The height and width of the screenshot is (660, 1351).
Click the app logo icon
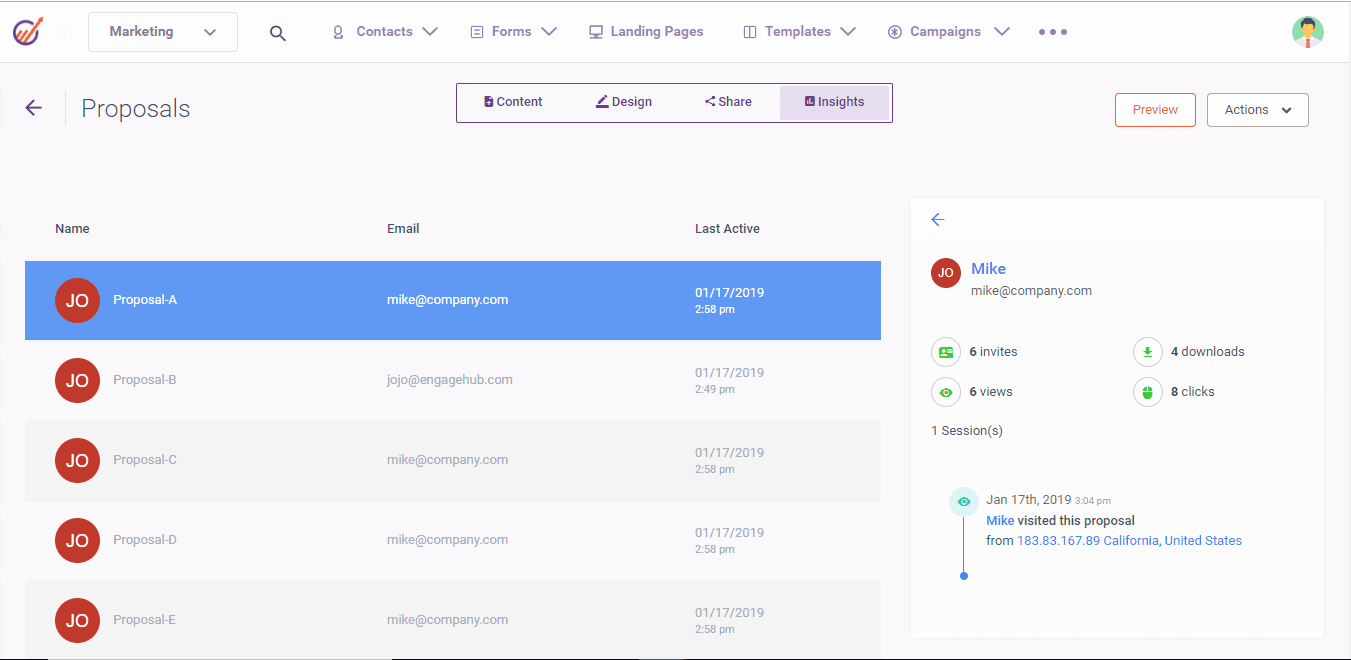[x=28, y=32]
